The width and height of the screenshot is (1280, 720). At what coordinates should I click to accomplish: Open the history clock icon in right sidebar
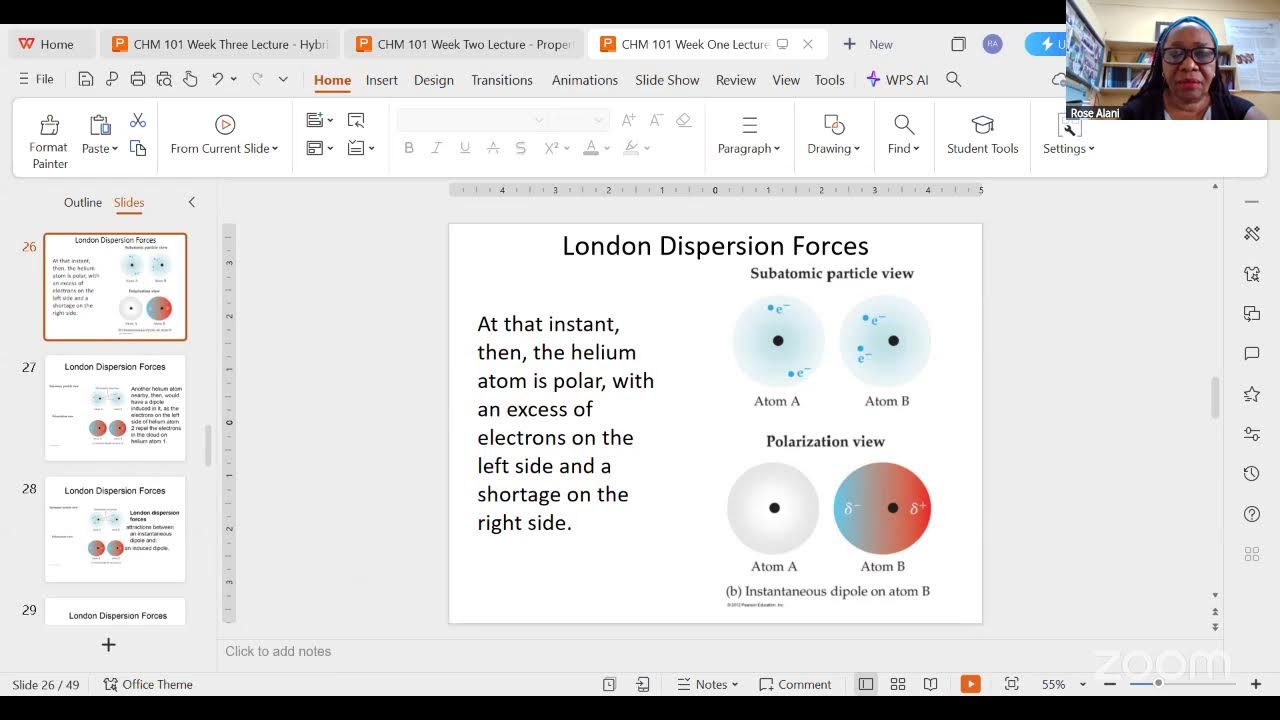1252,474
